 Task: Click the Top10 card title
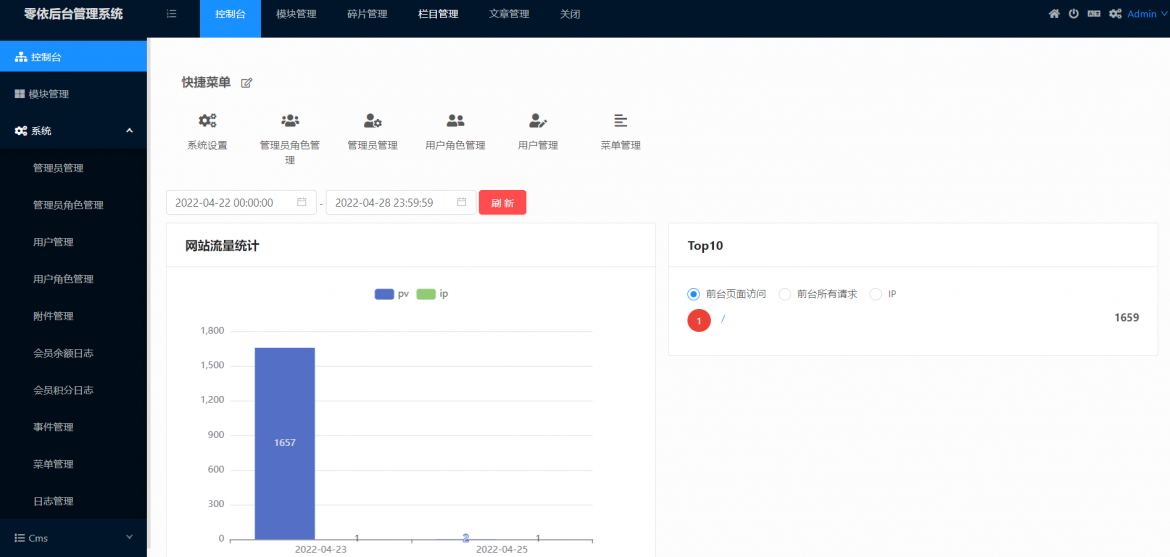pos(705,245)
